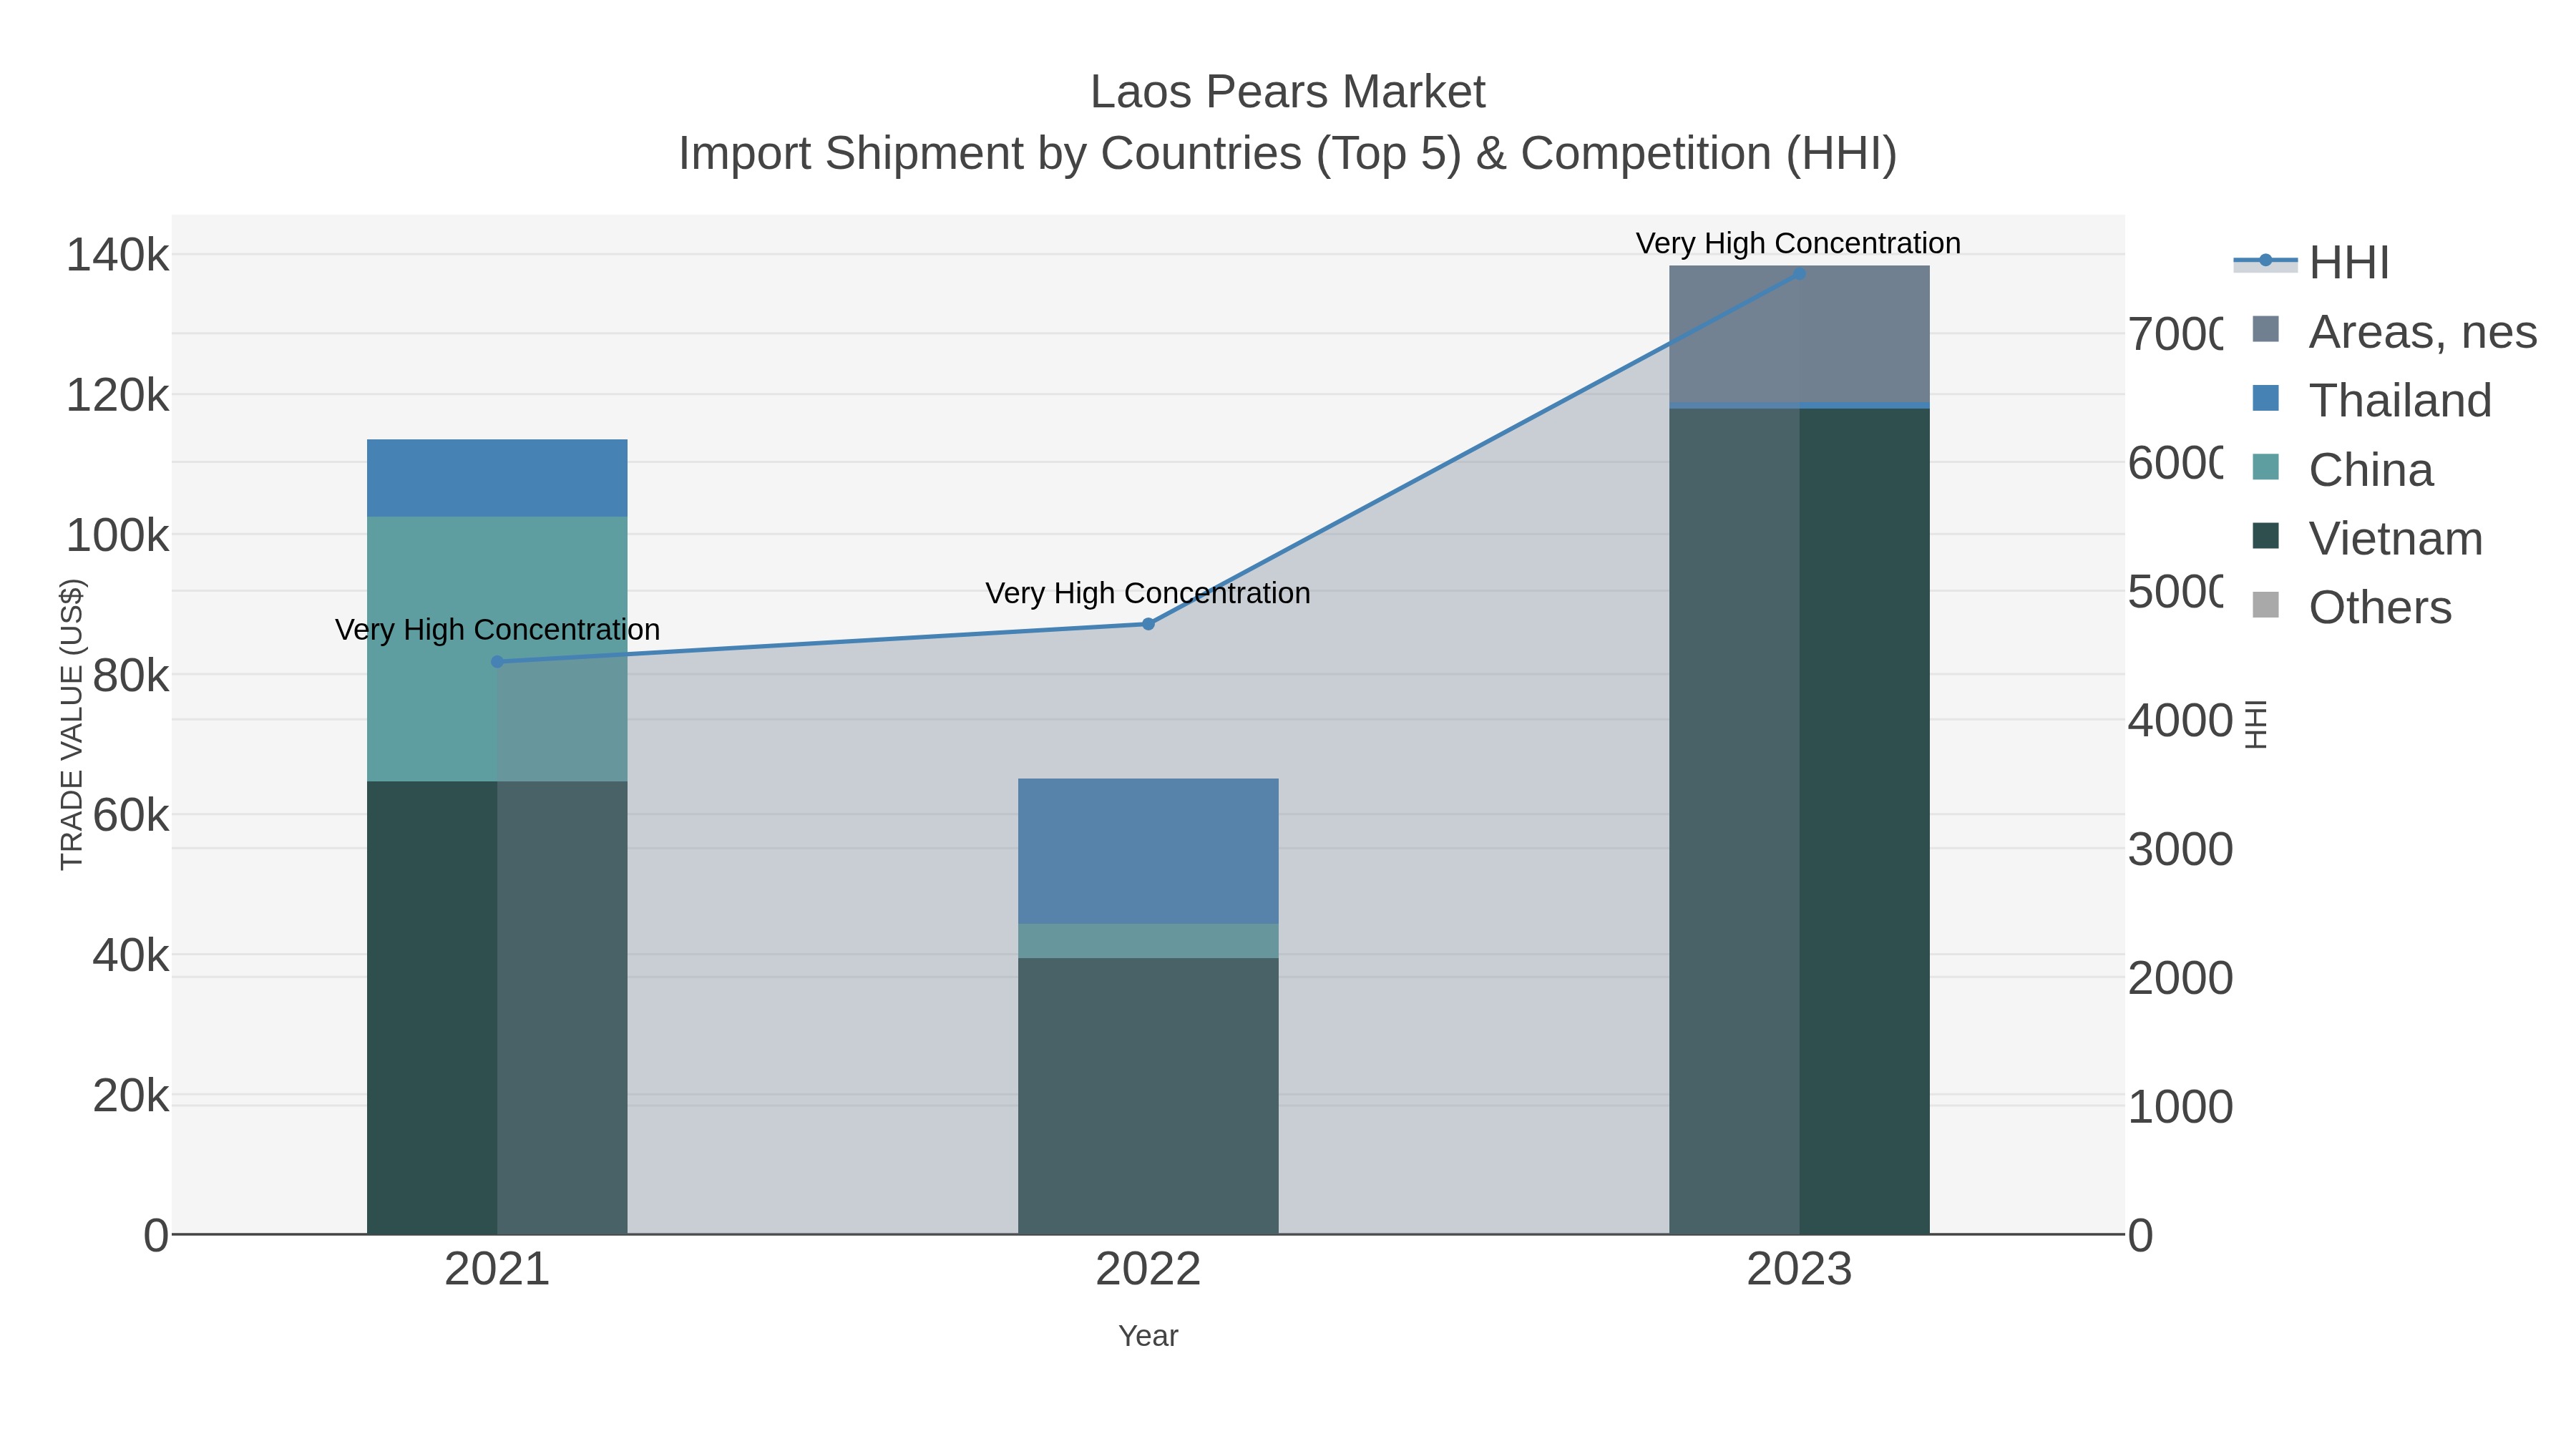This screenshot has height=1449, width=2576.
Task: Click the 2000 HHI axis tick label
Action: click(2181, 979)
